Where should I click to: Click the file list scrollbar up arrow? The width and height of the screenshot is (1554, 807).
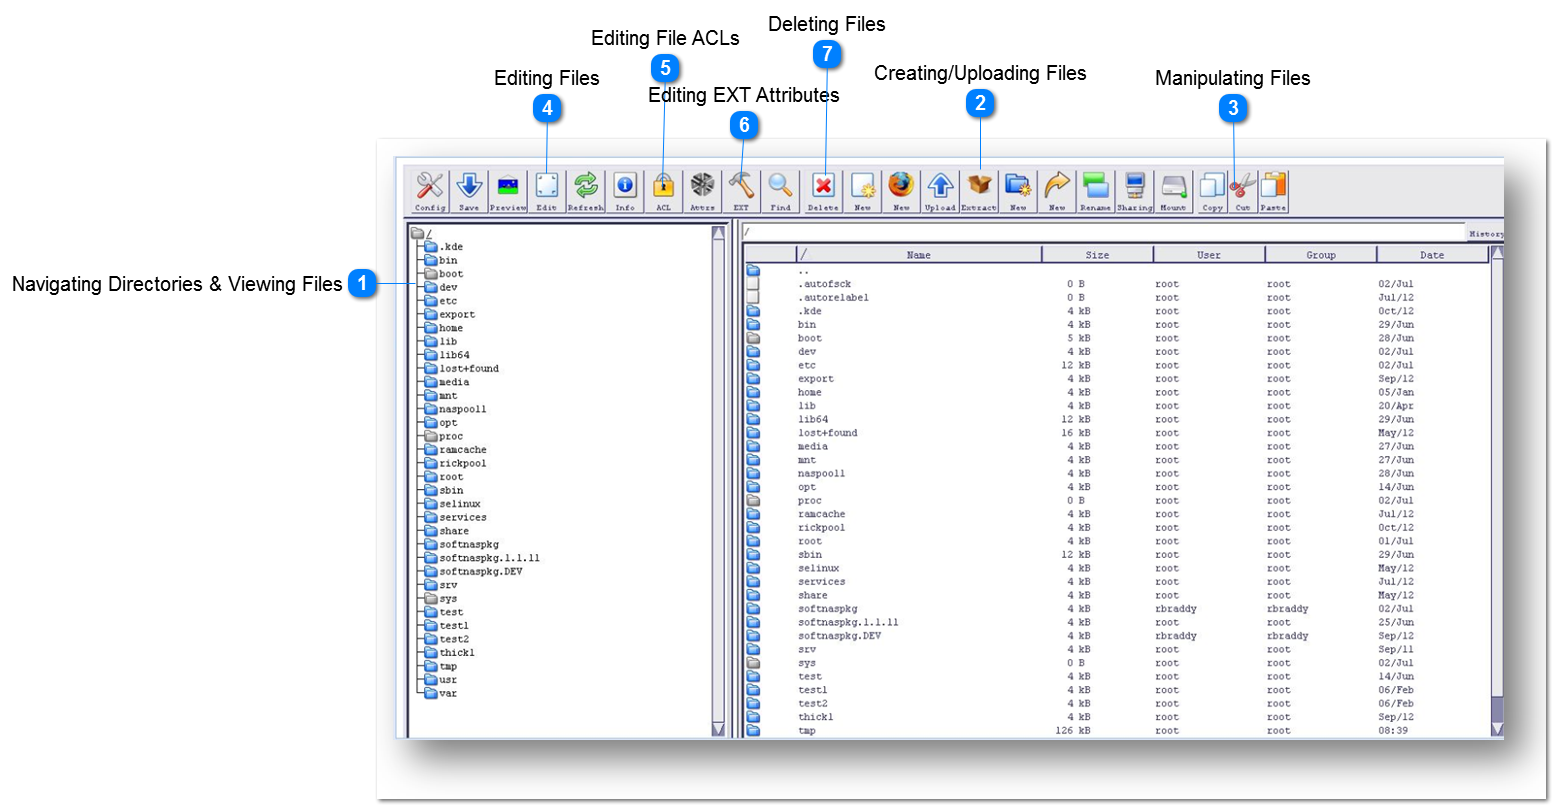click(x=1497, y=252)
